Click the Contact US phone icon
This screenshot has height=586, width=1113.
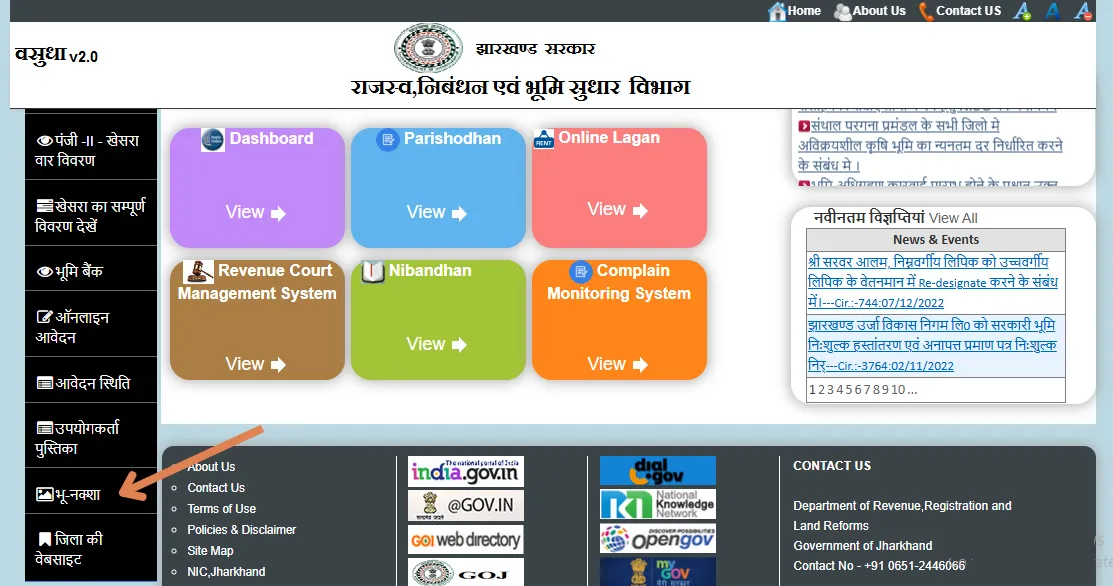(926, 11)
